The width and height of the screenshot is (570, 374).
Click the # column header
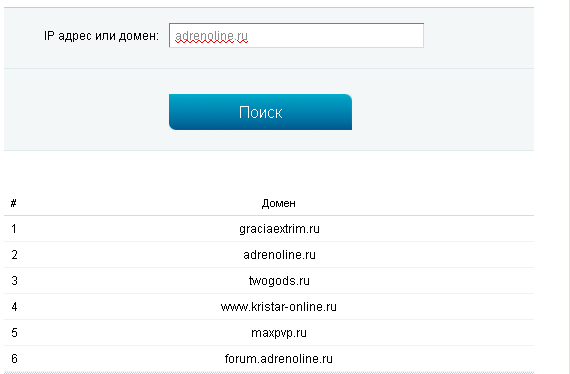pos(13,203)
